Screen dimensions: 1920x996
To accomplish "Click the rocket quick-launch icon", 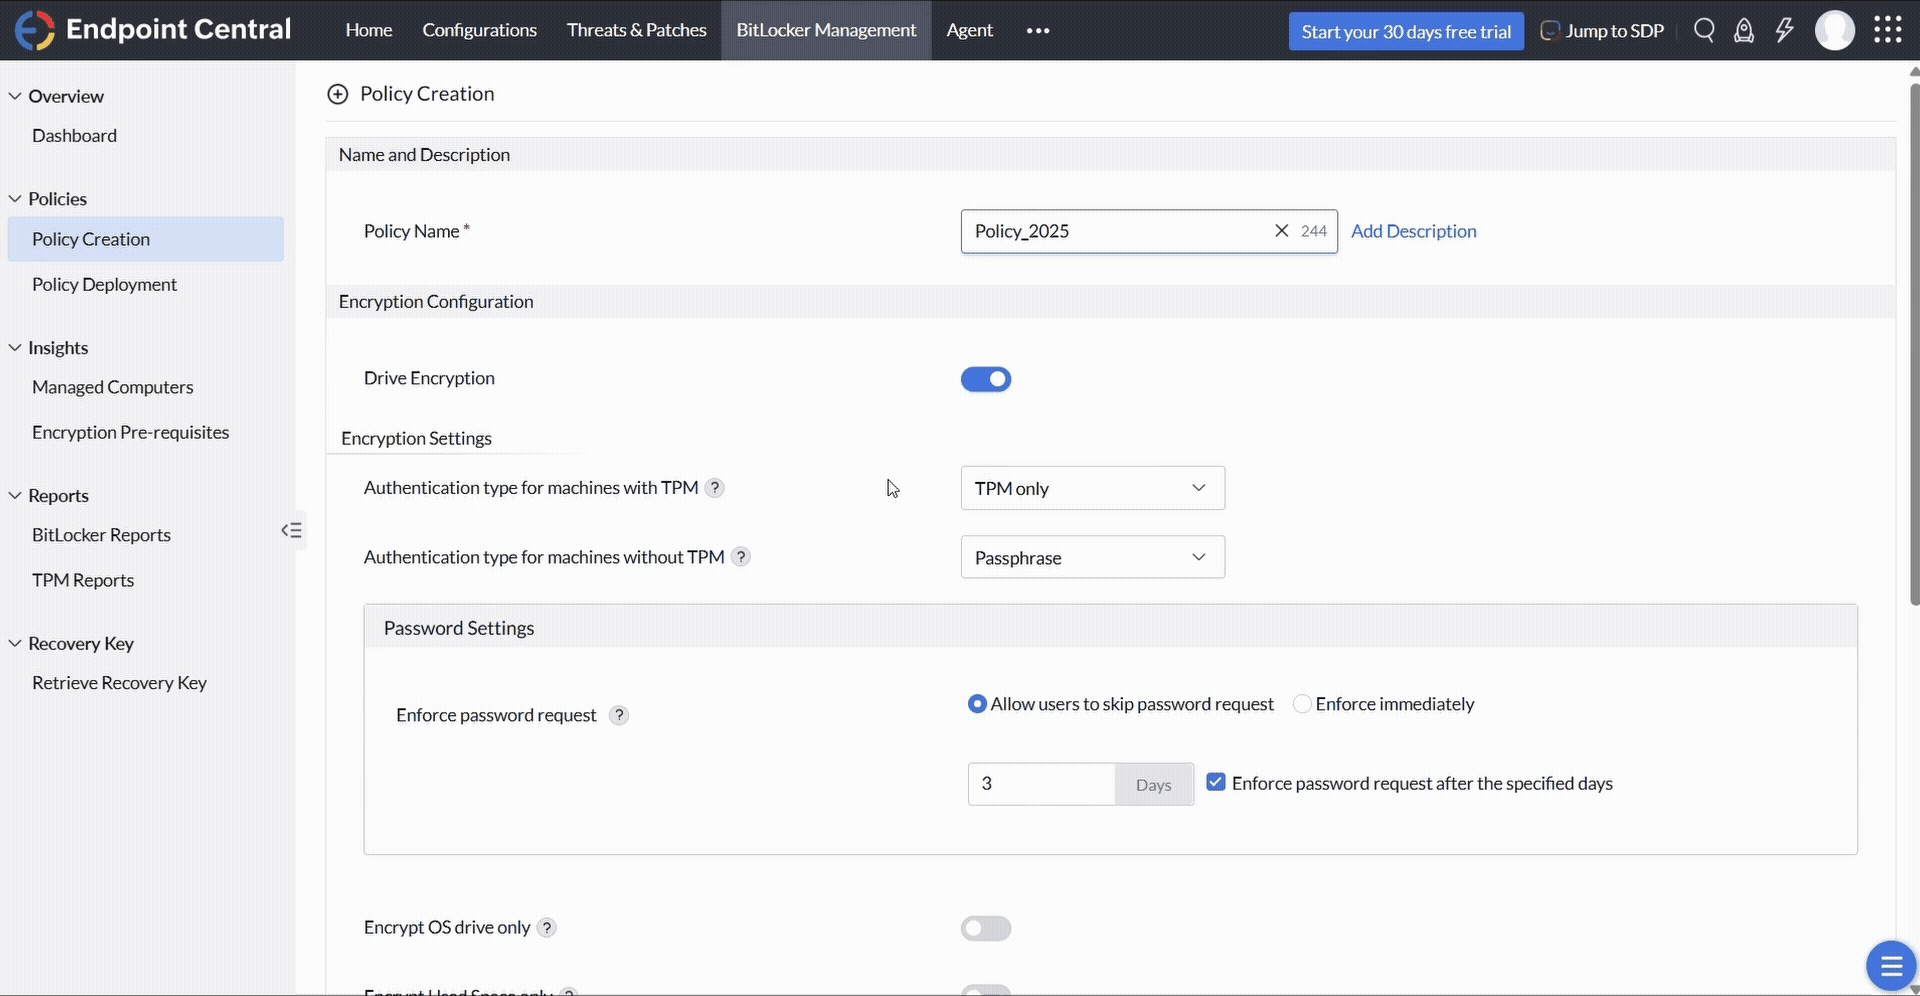I will (1744, 31).
